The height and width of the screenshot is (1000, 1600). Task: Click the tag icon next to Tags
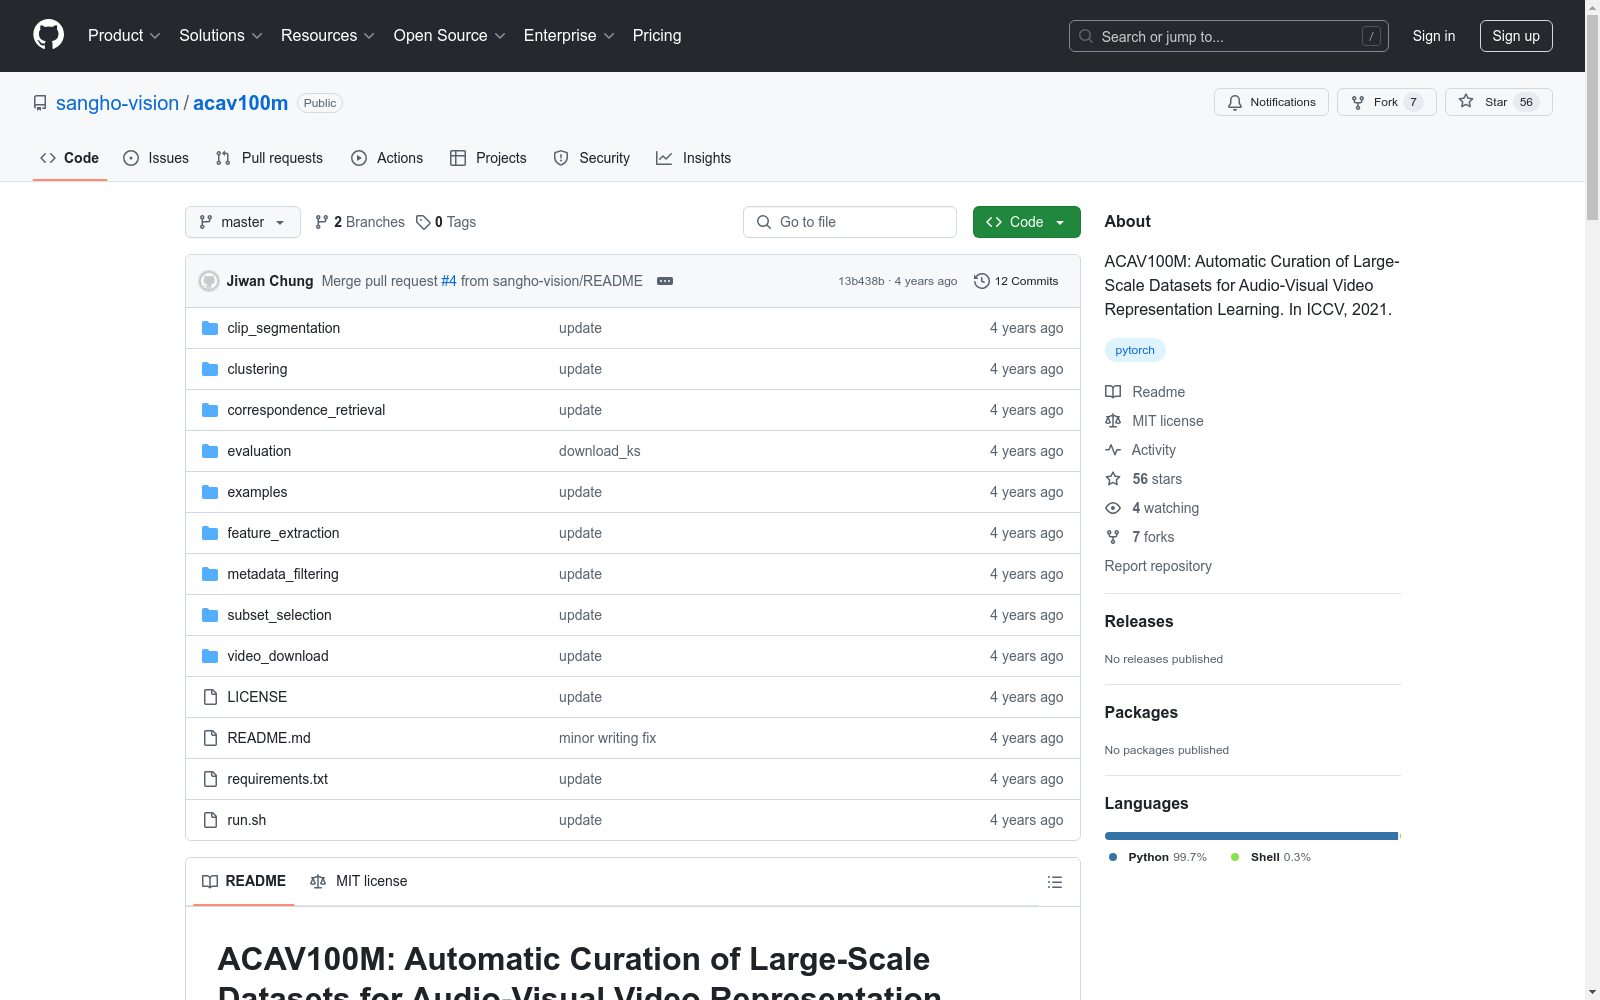click(x=423, y=222)
